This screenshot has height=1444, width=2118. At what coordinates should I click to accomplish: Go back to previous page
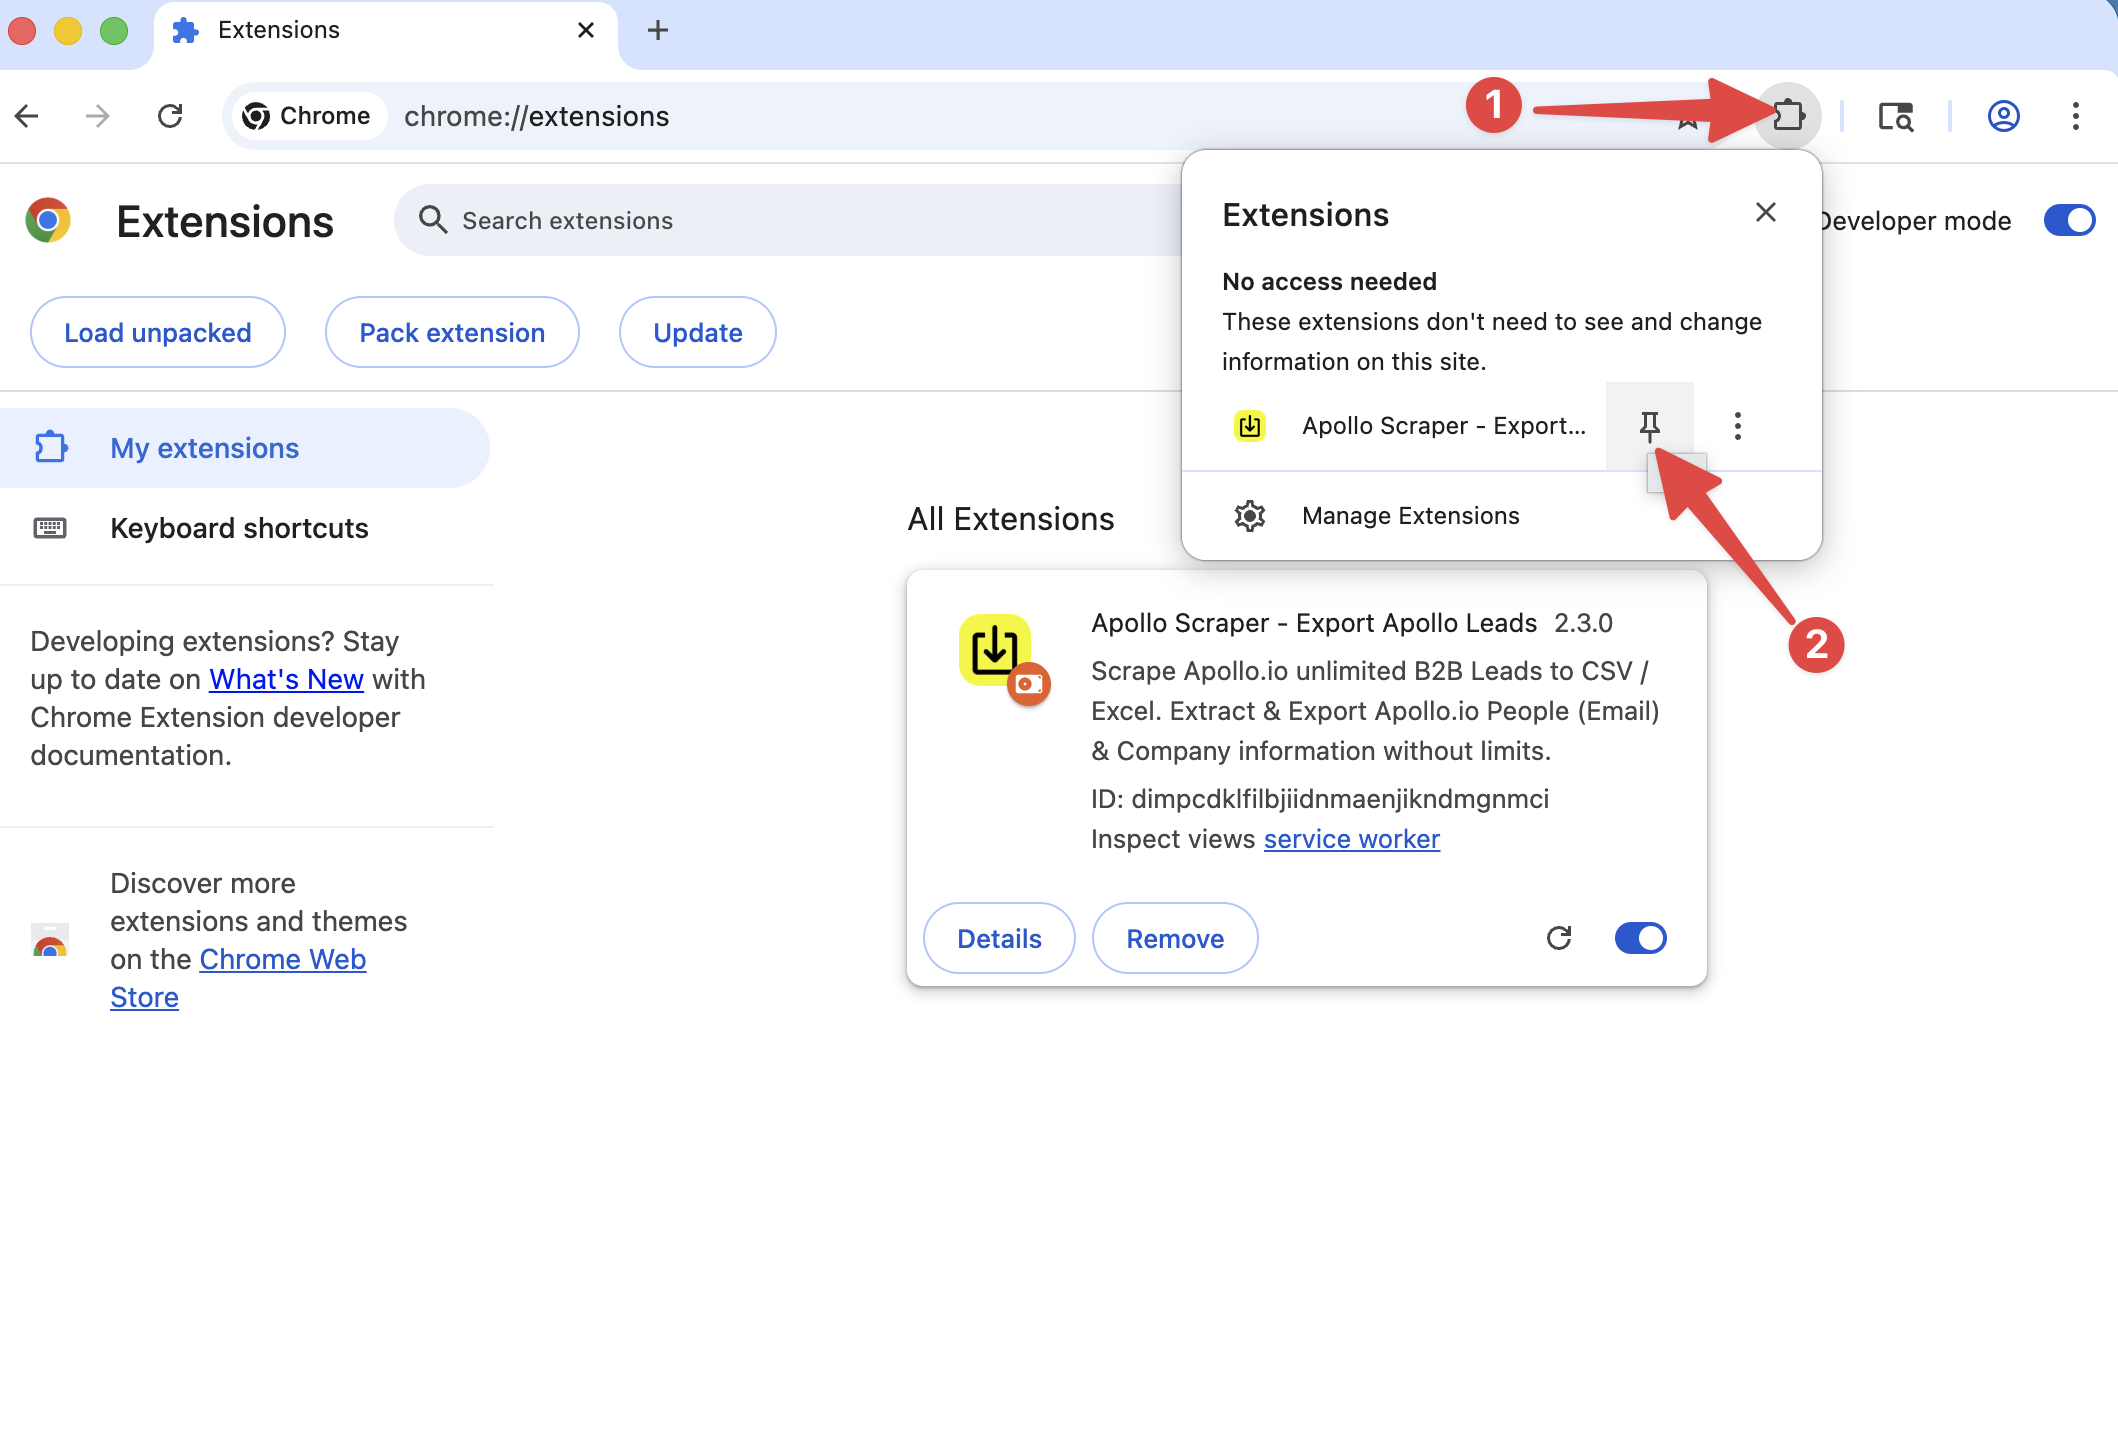click(27, 116)
